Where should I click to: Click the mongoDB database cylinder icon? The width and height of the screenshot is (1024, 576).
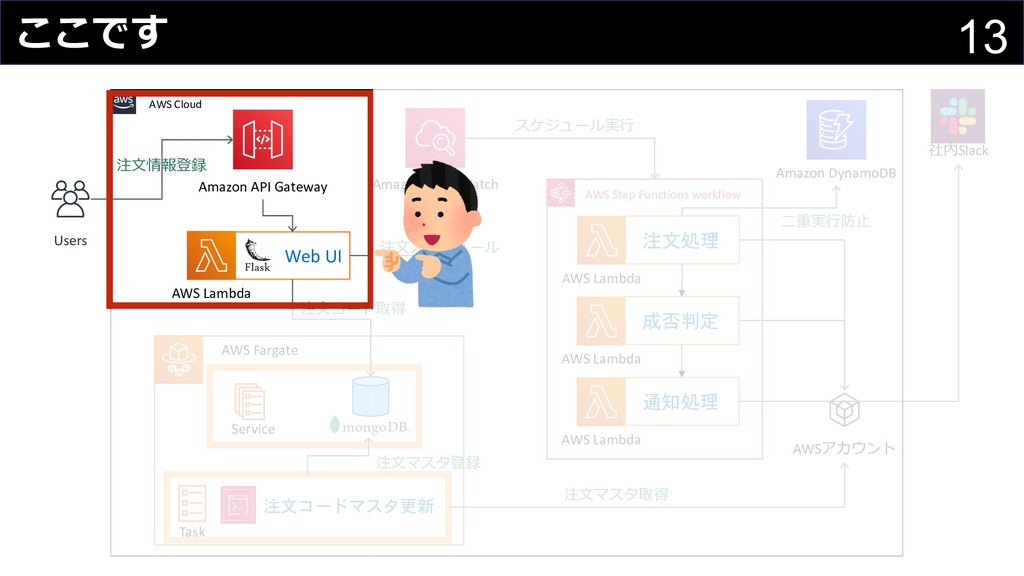(370, 396)
